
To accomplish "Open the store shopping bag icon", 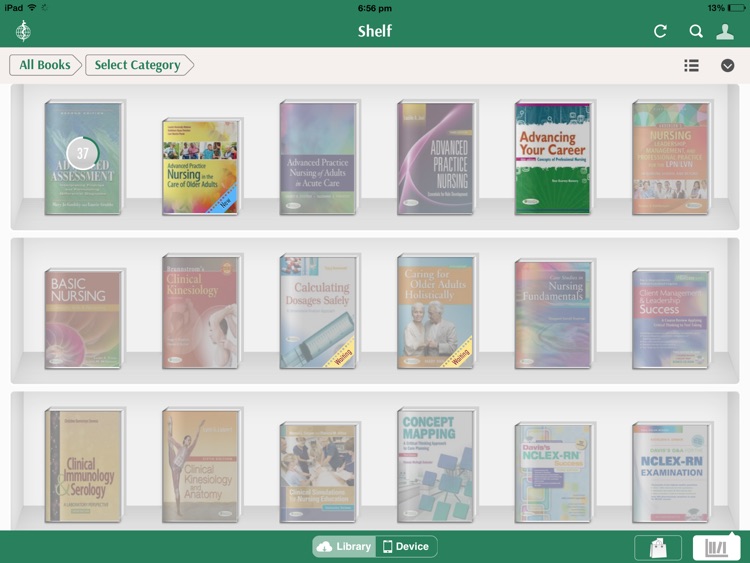I will pos(658,547).
